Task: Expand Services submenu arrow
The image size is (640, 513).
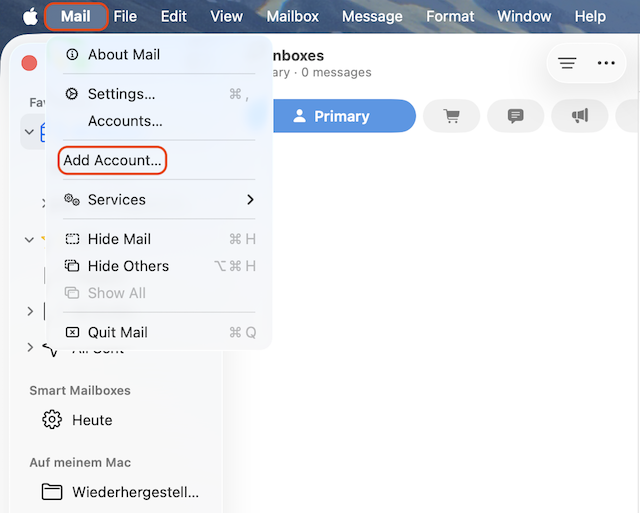Action: click(250, 200)
